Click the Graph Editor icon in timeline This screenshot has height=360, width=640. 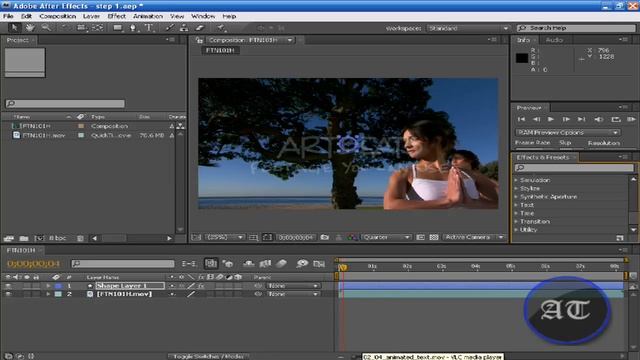(319, 264)
